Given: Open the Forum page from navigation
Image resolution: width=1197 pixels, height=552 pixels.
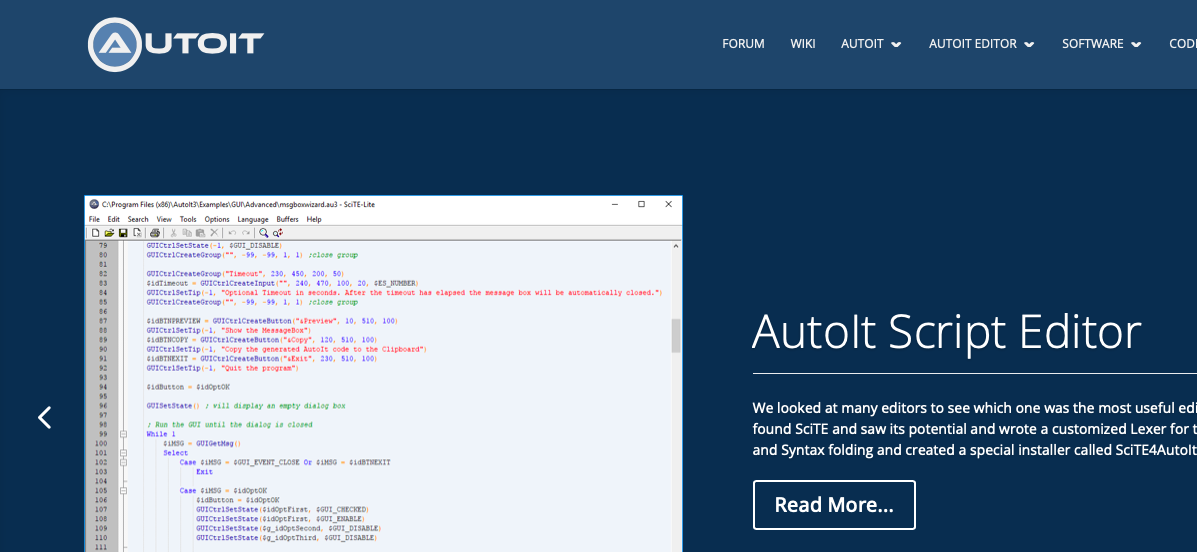Looking at the screenshot, I should (x=743, y=44).
